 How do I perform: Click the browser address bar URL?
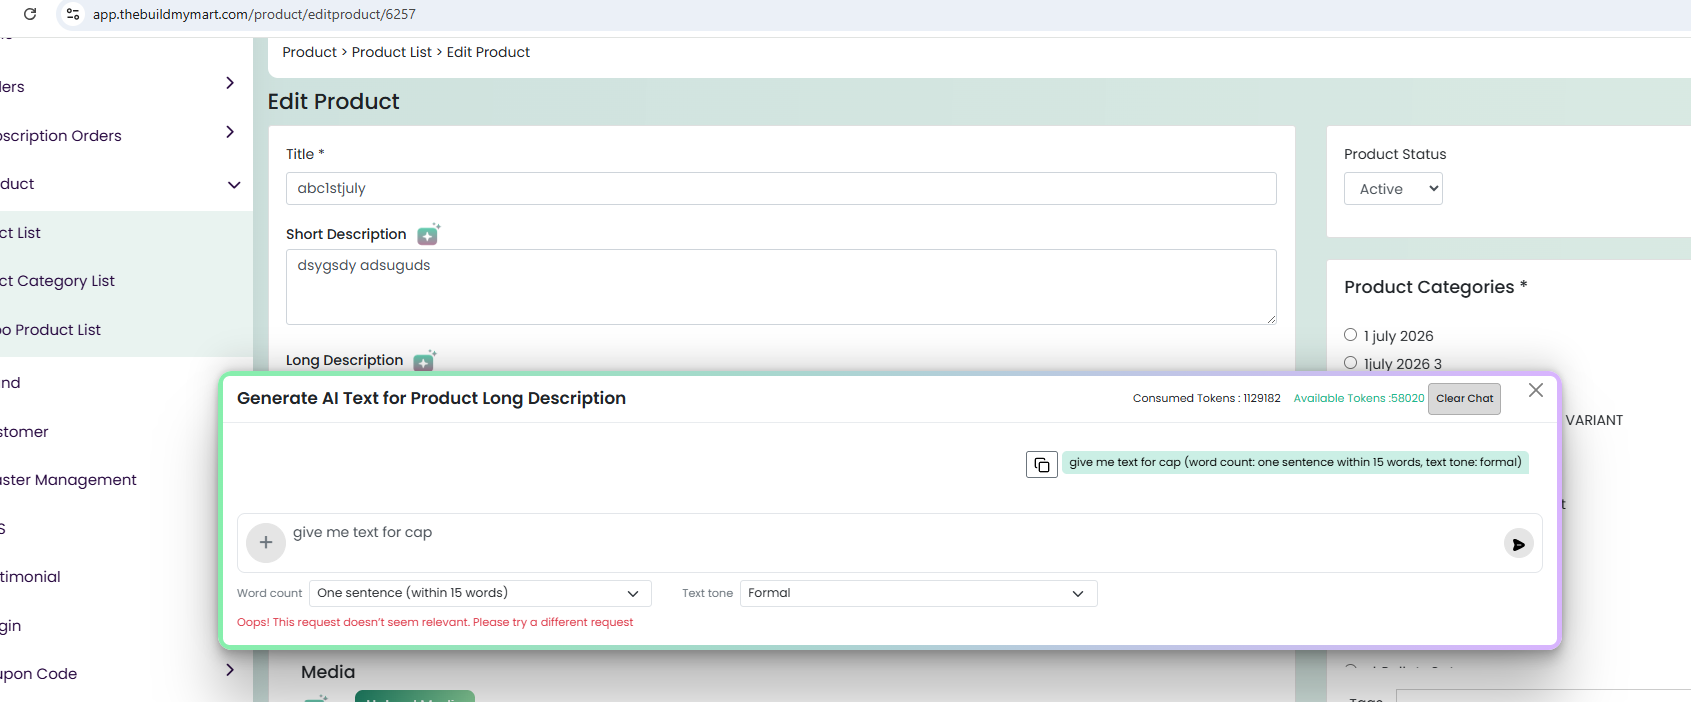coord(254,14)
